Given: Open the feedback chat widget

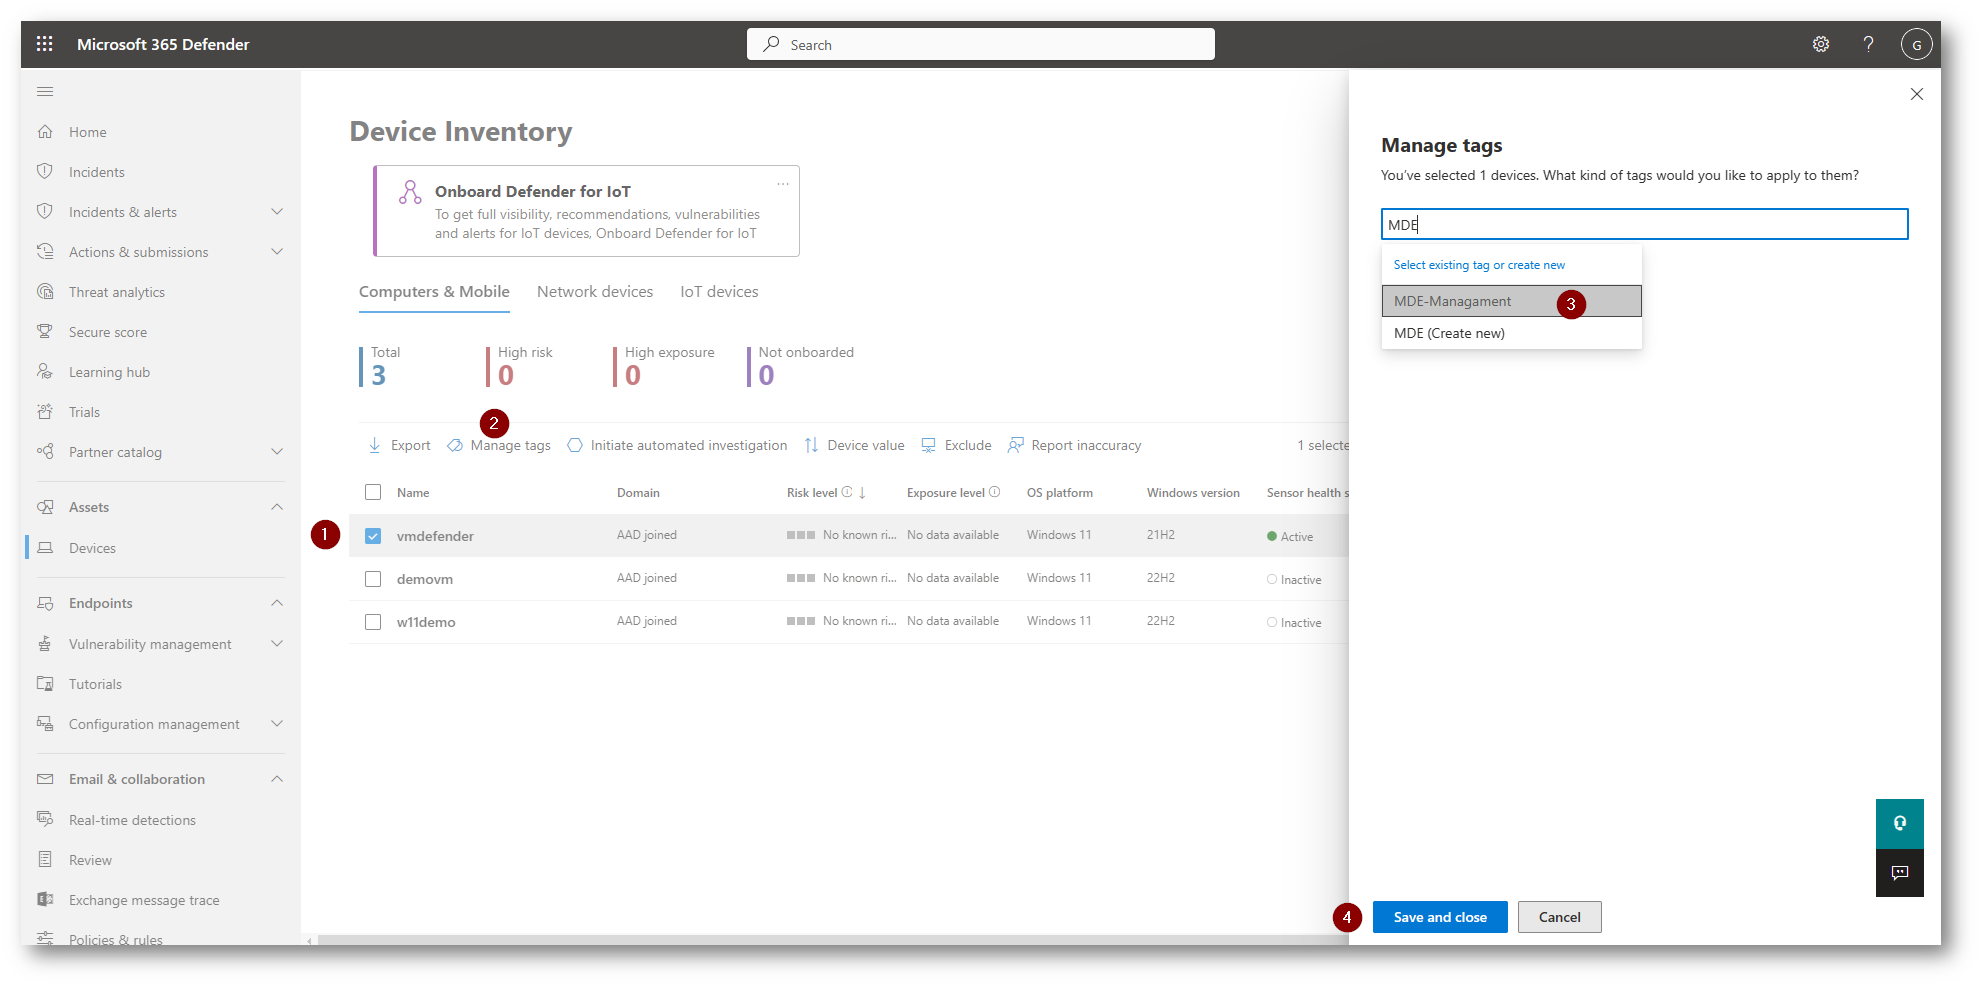Looking at the screenshot, I should tap(1900, 873).
